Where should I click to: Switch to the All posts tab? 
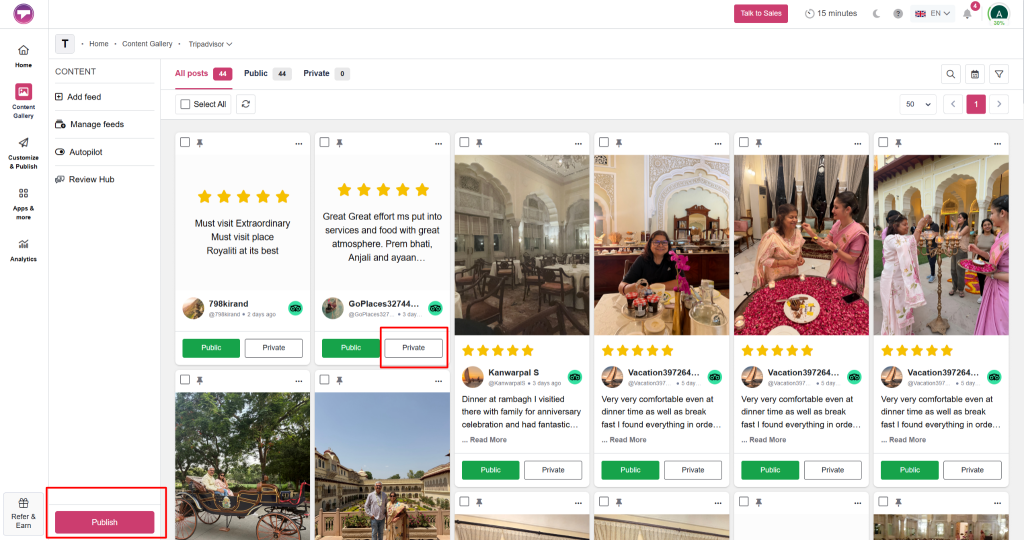[203, 74]
